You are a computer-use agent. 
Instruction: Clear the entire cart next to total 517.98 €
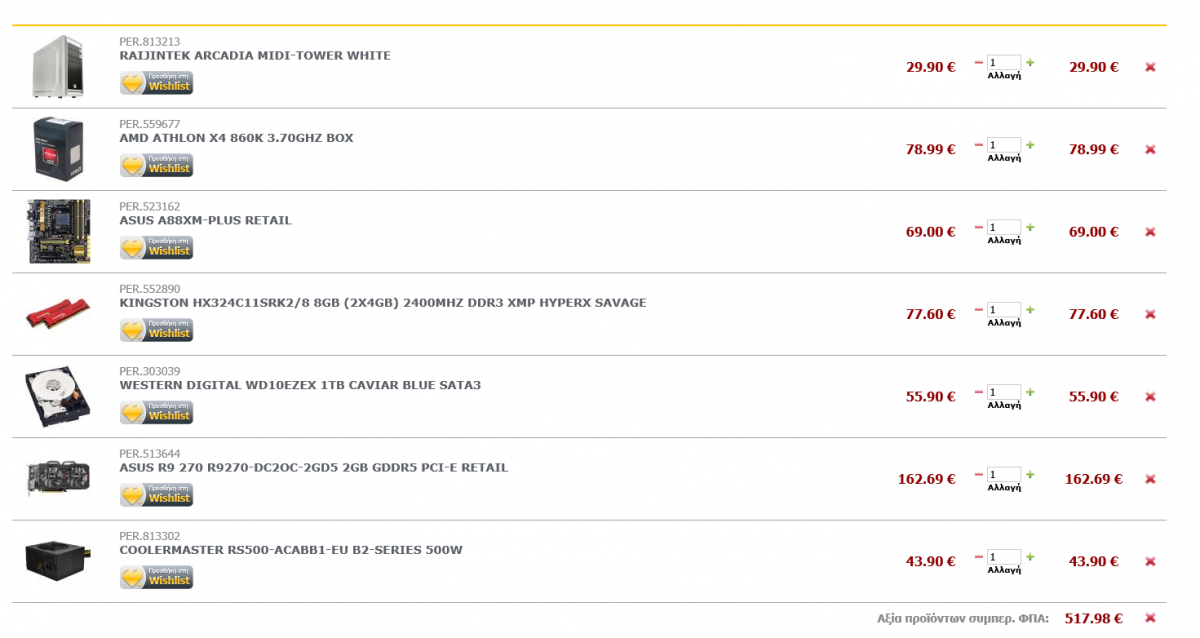click(1150, 618)
